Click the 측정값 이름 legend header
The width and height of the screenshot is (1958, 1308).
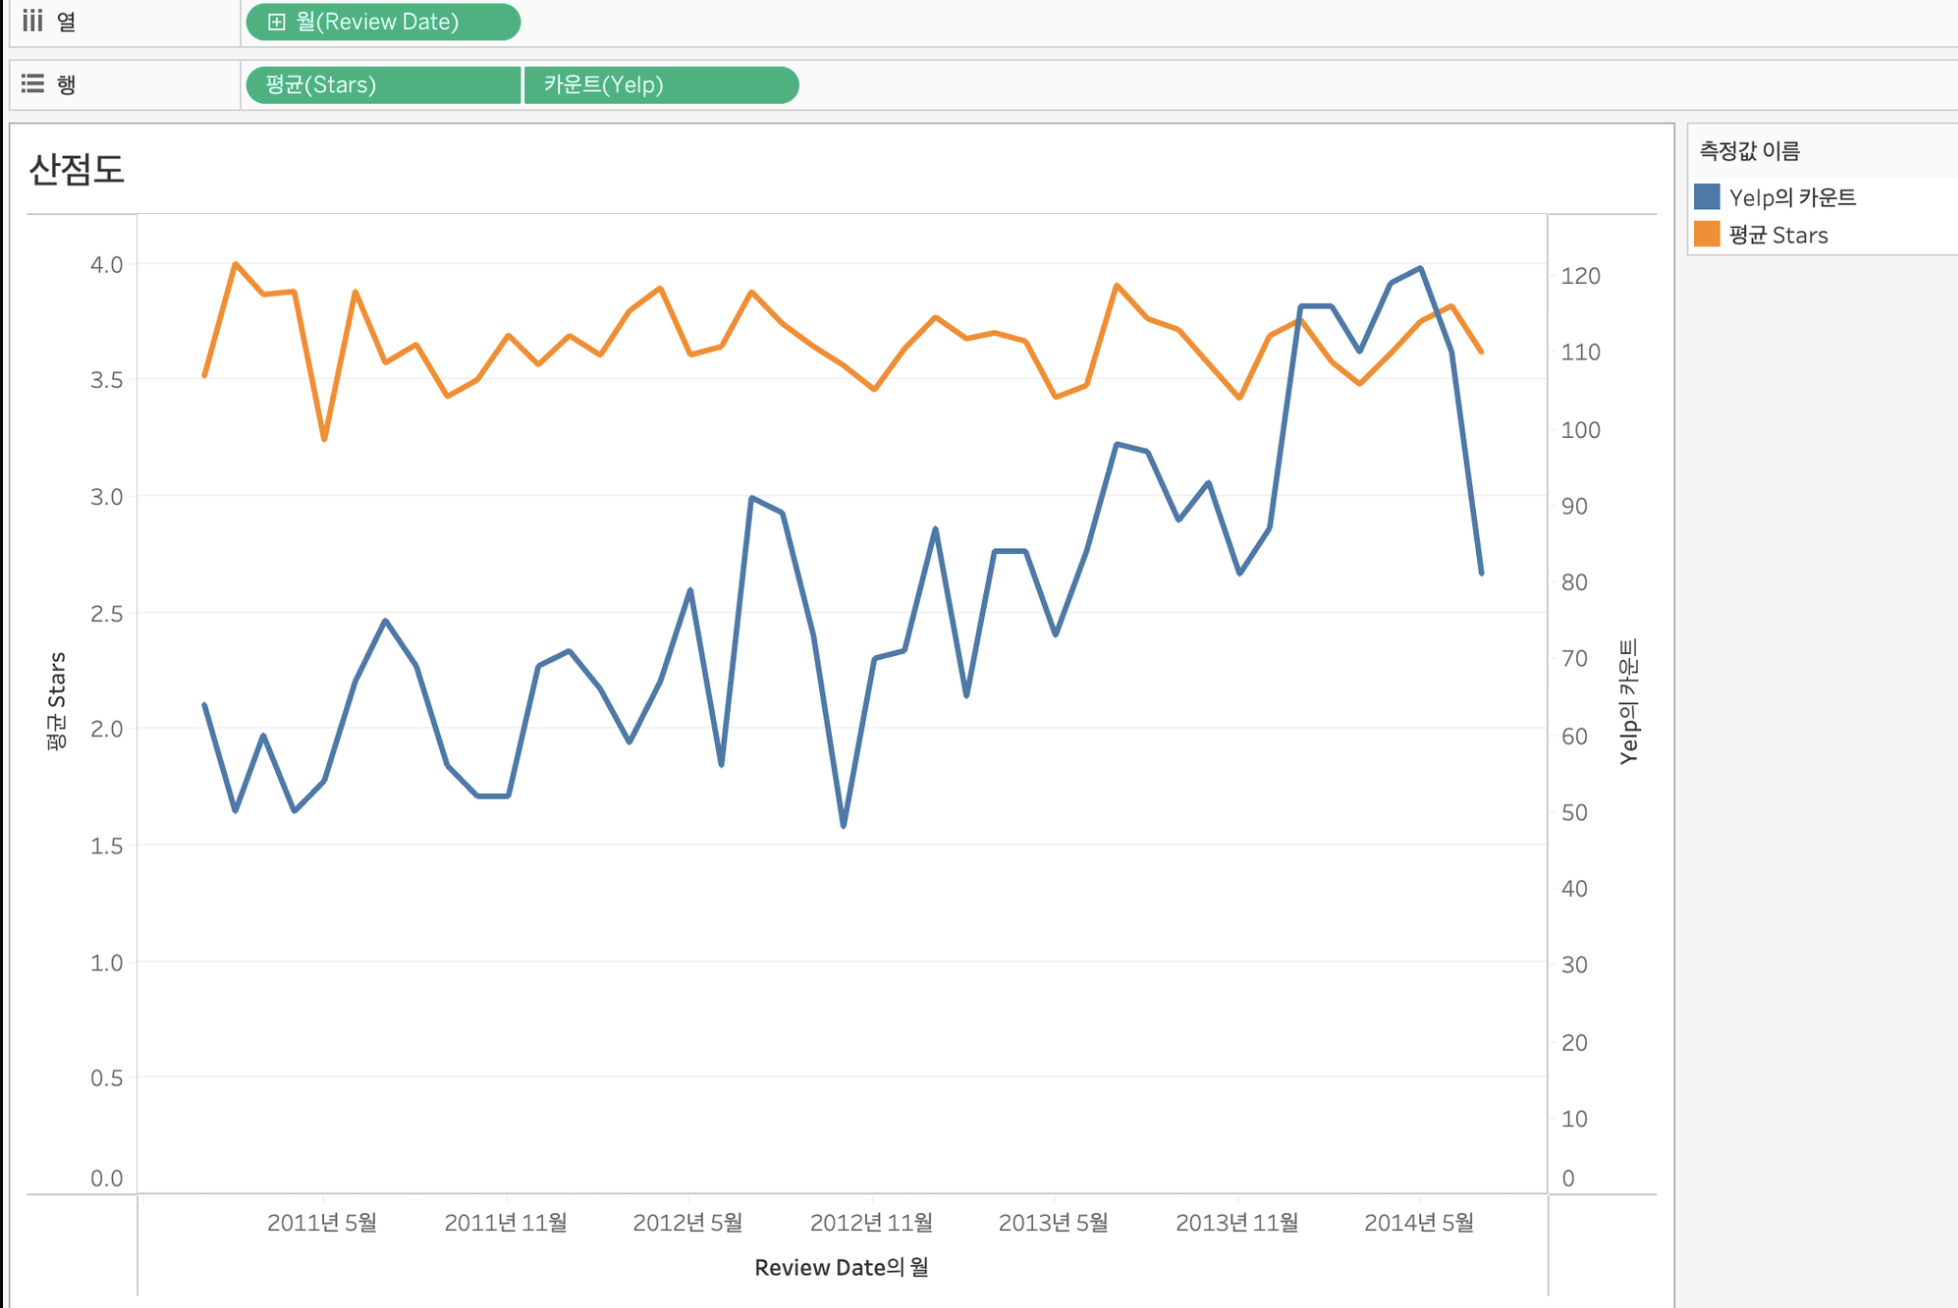[x=1749, y=151]
